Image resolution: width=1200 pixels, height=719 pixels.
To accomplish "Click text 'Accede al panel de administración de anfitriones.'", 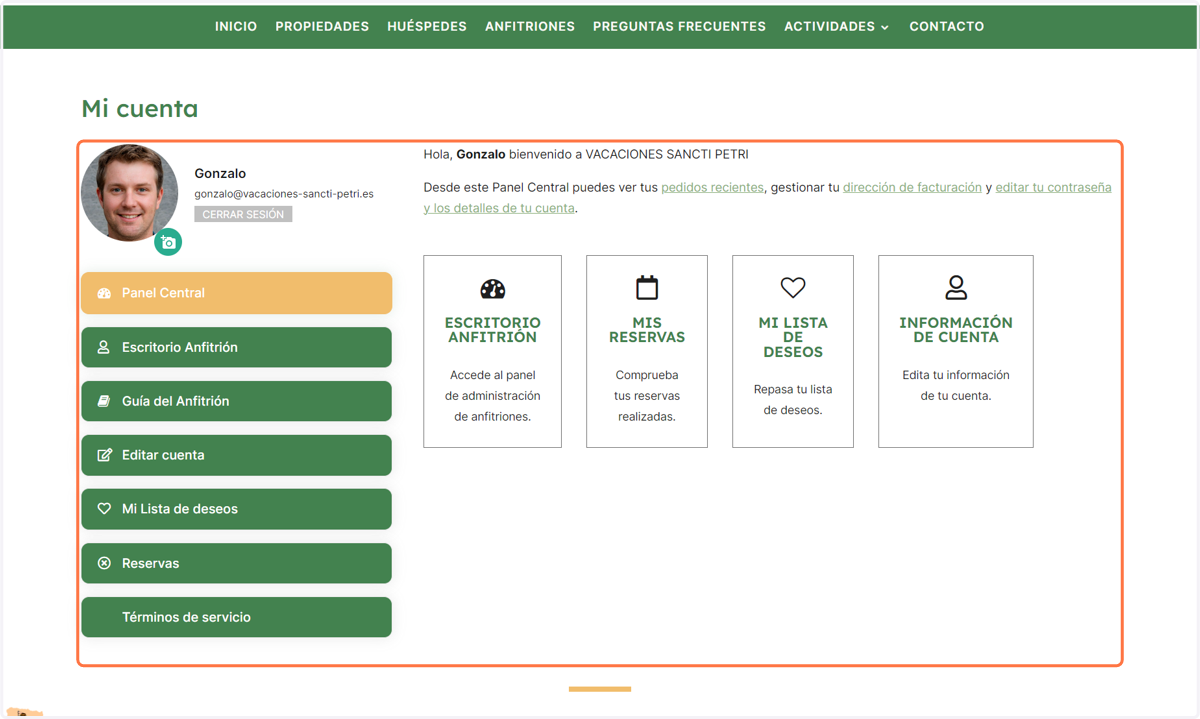I will (493, 396).
